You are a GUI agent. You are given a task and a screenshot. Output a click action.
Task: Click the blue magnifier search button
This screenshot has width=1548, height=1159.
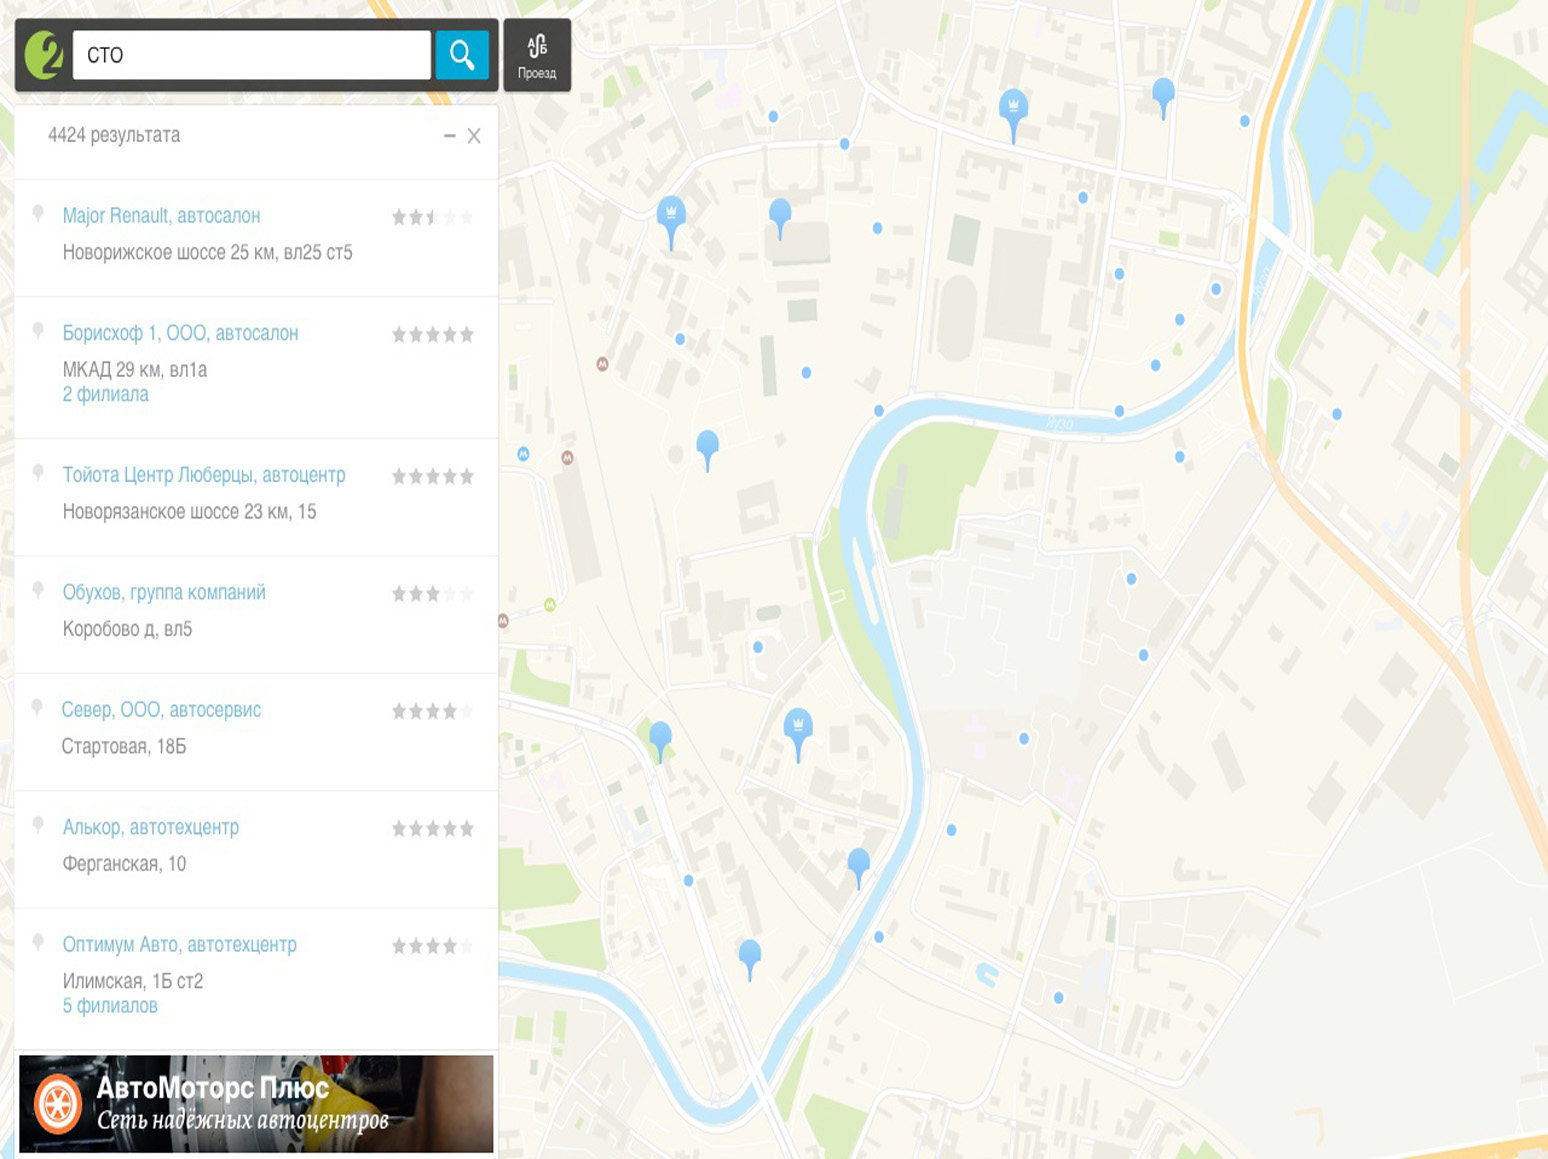pos(461,55)
